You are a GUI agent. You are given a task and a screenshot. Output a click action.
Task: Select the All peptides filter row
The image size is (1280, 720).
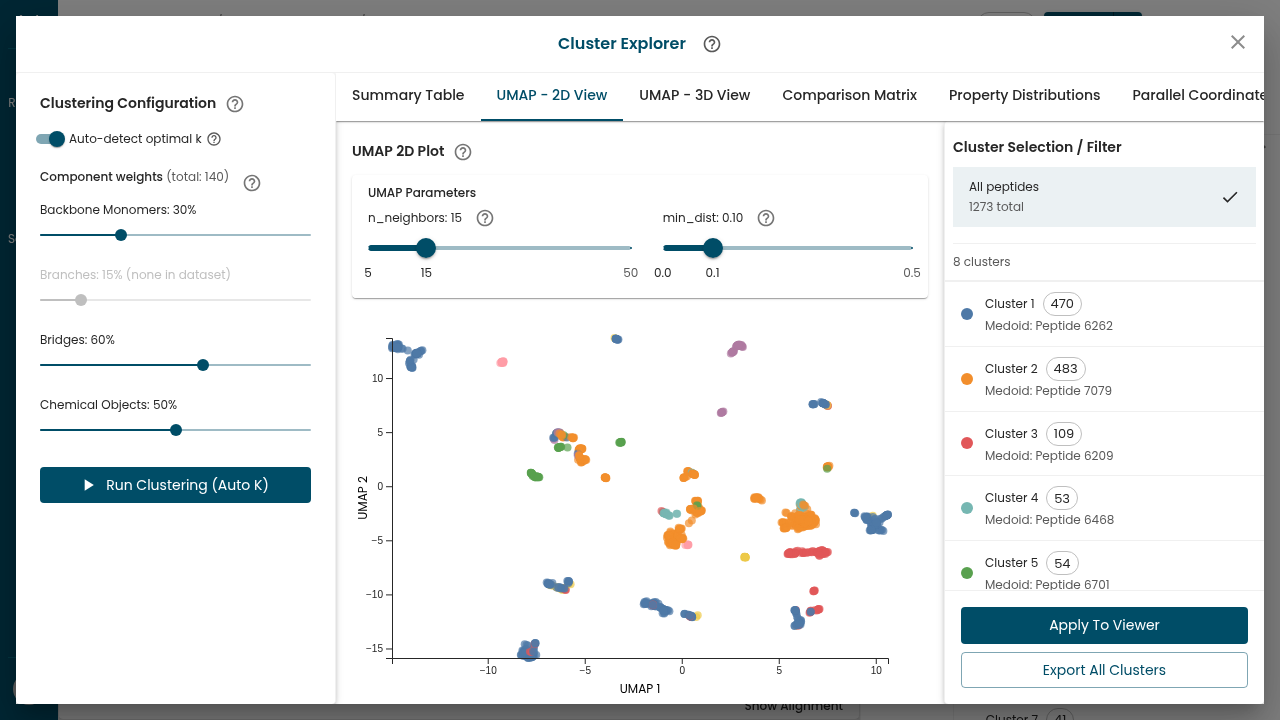click(x=1104, y=197)
